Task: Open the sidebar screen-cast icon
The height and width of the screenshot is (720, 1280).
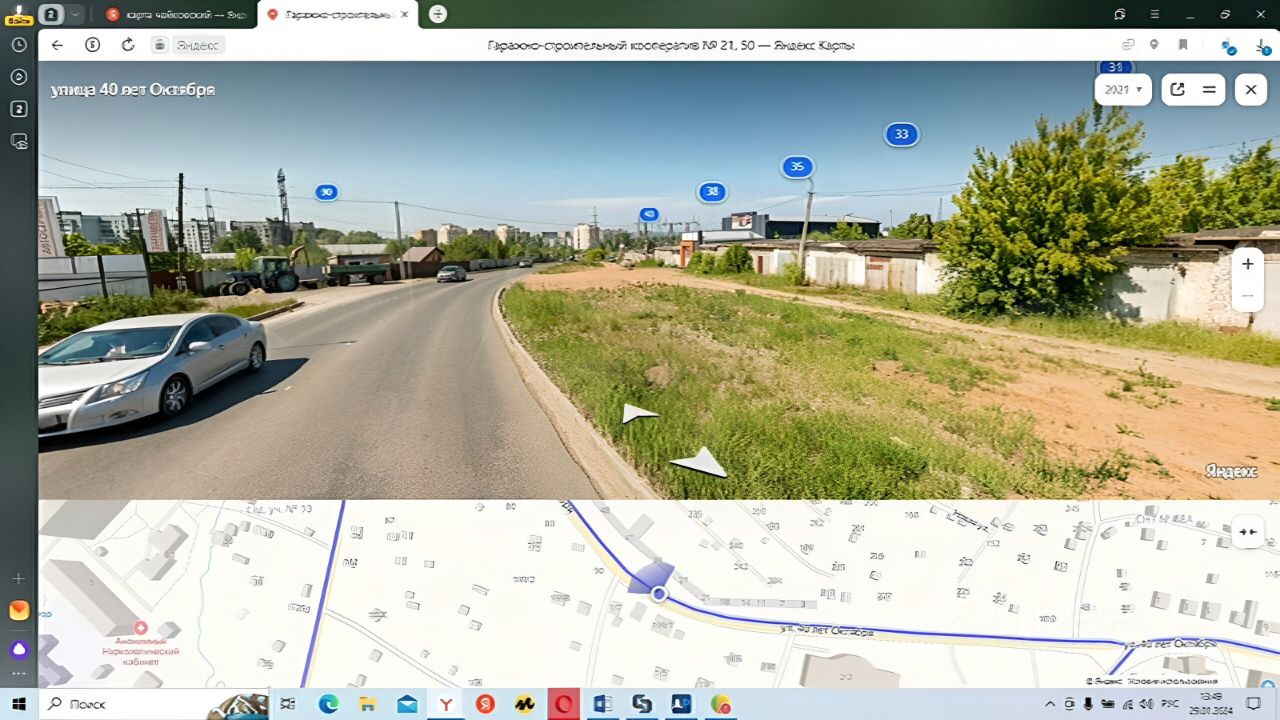Action: tap(19, 141)
